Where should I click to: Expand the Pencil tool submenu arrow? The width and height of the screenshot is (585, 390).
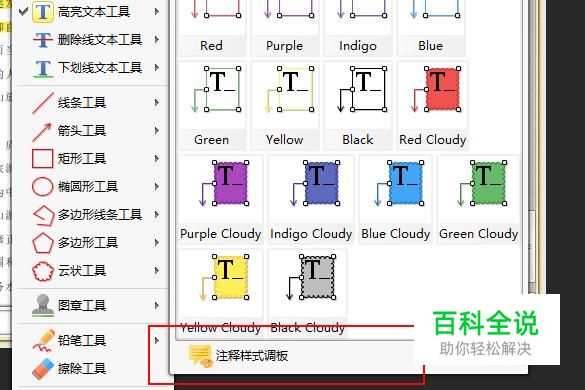tap(157, 340)
